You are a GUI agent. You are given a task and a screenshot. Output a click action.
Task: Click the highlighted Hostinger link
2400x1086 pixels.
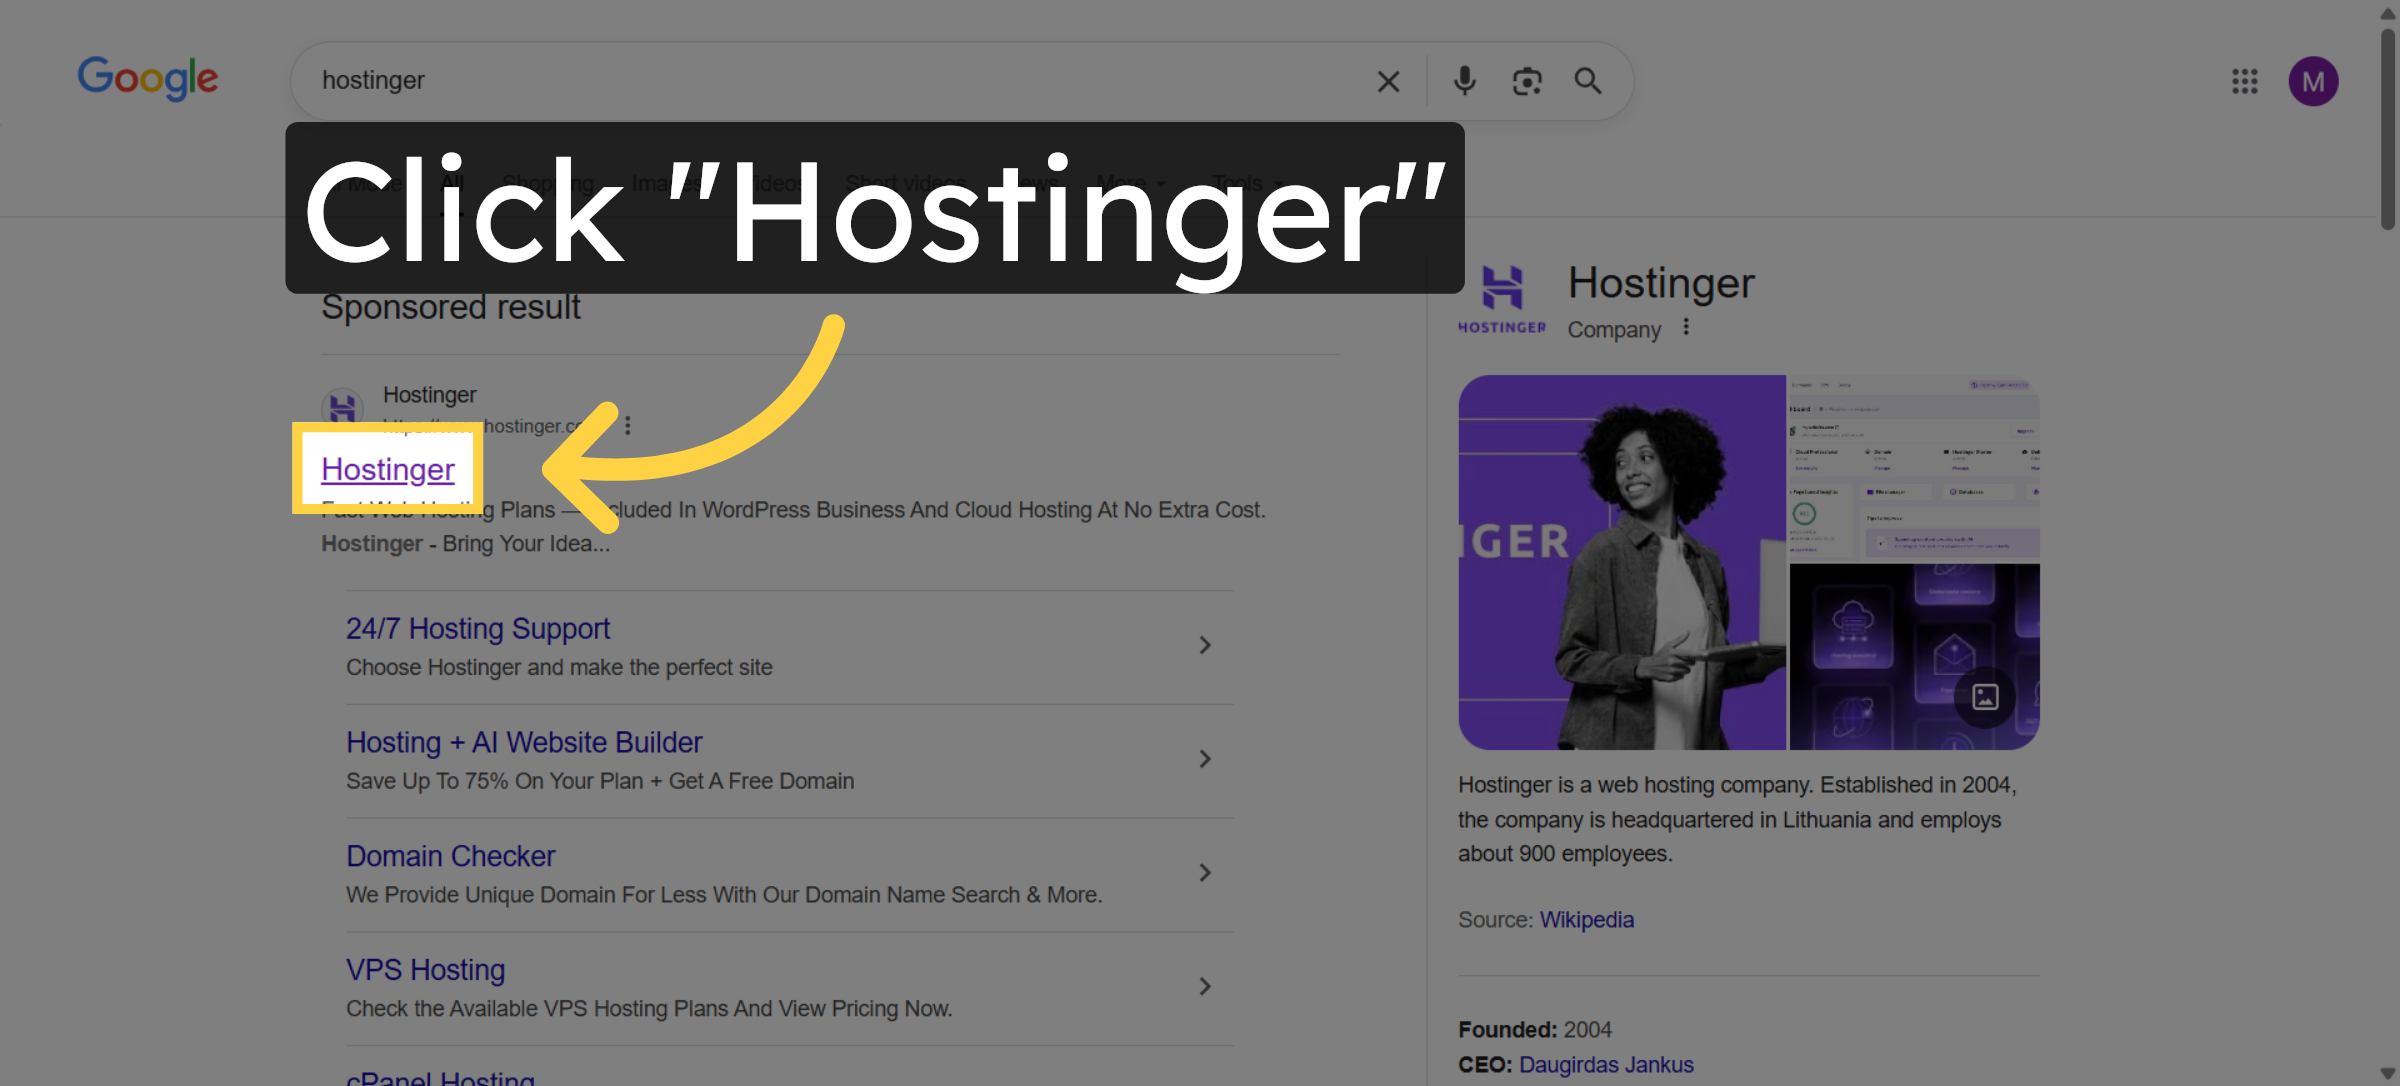[388, 468]
